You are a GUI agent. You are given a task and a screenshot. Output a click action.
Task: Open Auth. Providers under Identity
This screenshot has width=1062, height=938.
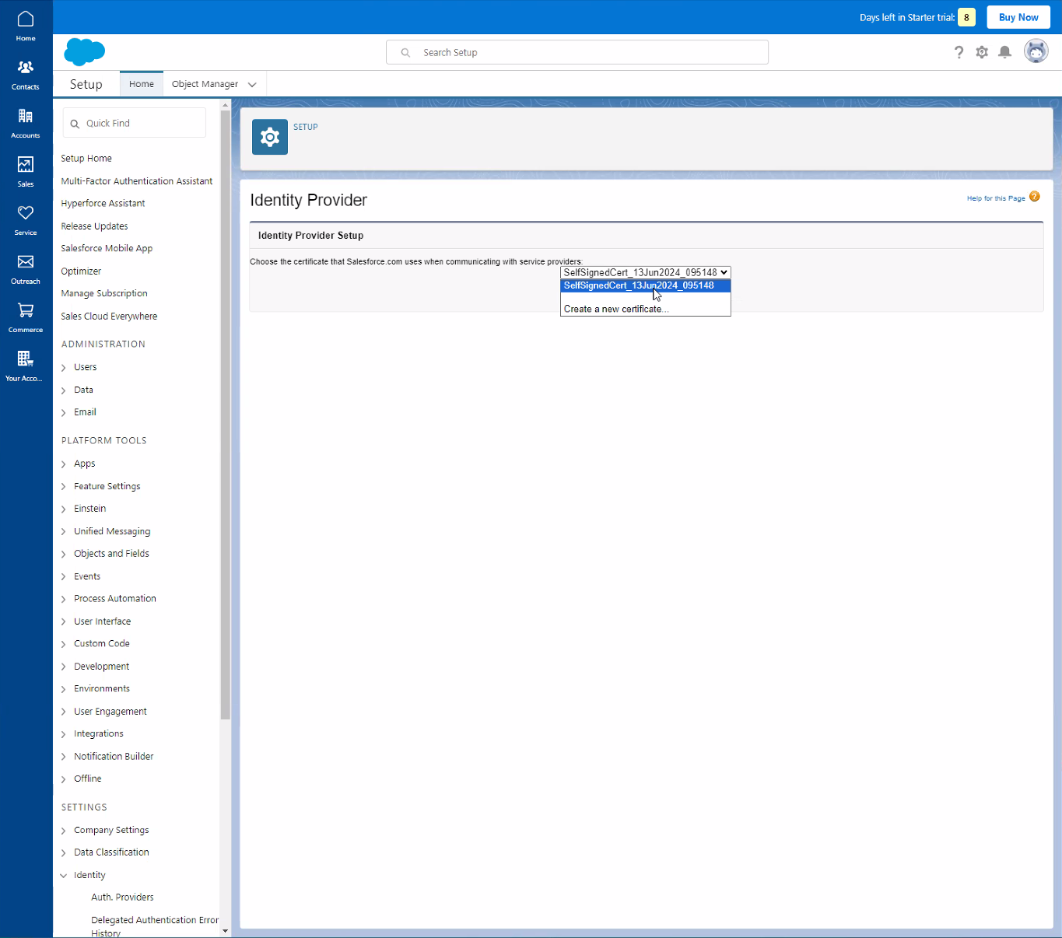pos(122,897)
